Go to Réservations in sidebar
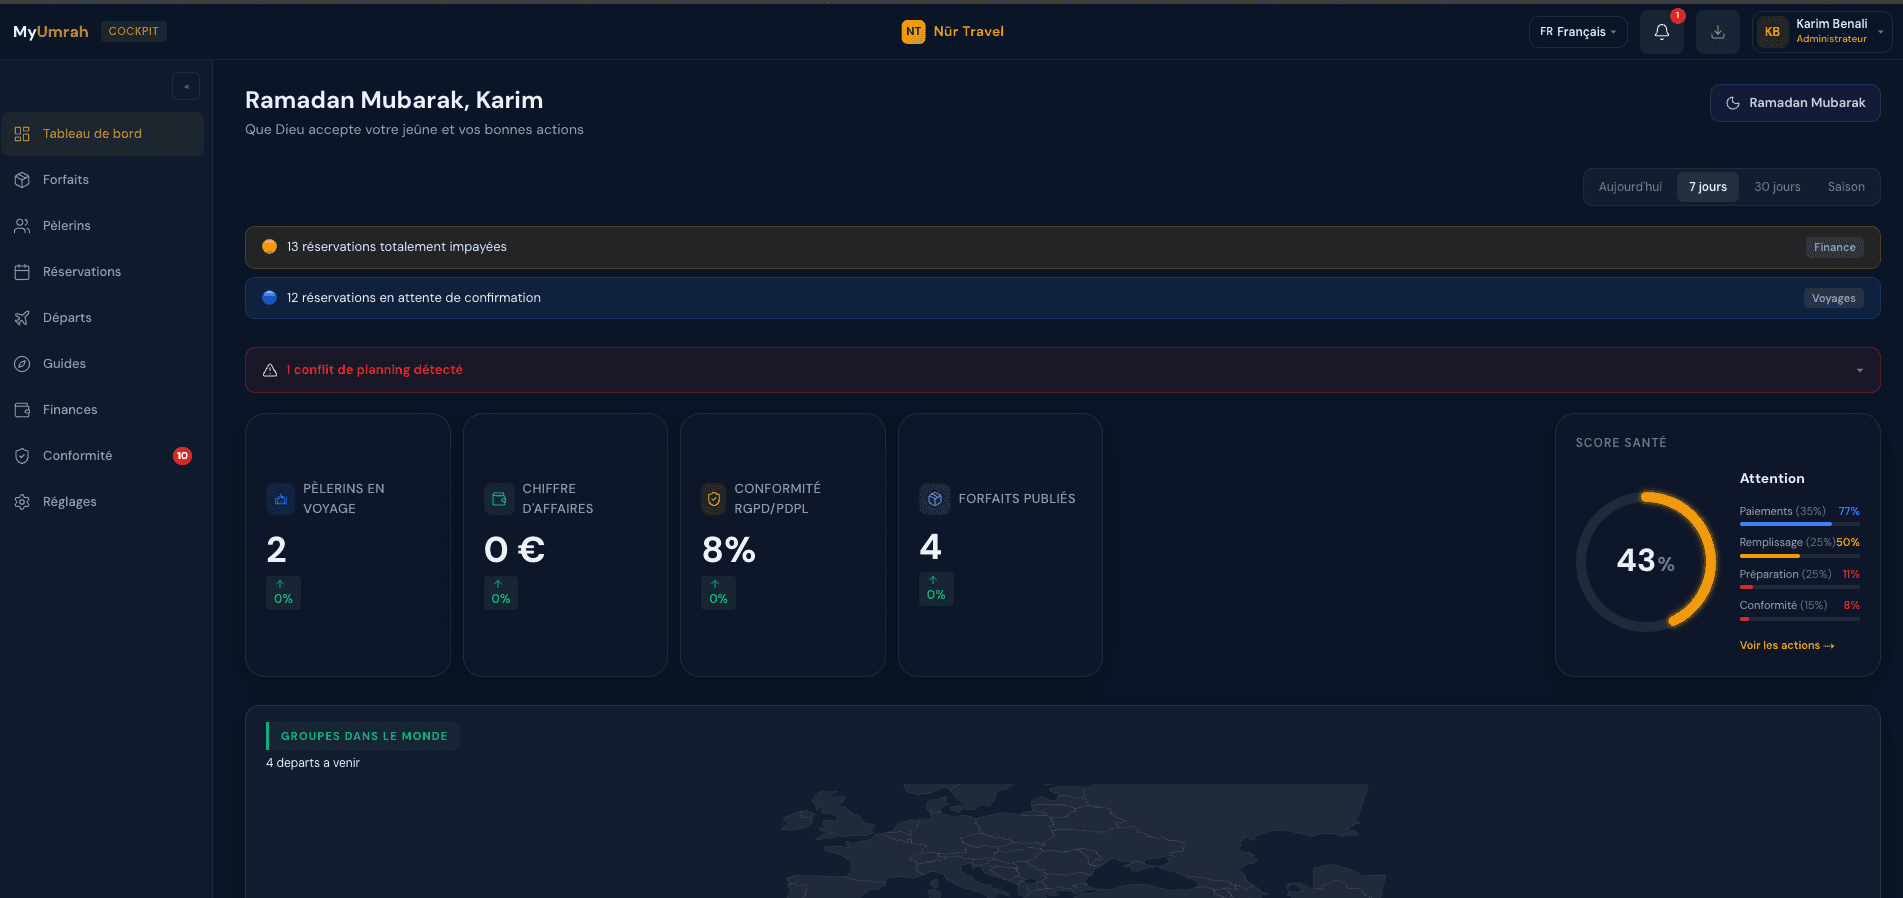The height and width of the screenshot is (898, 1903). click(x=82, y=272)
